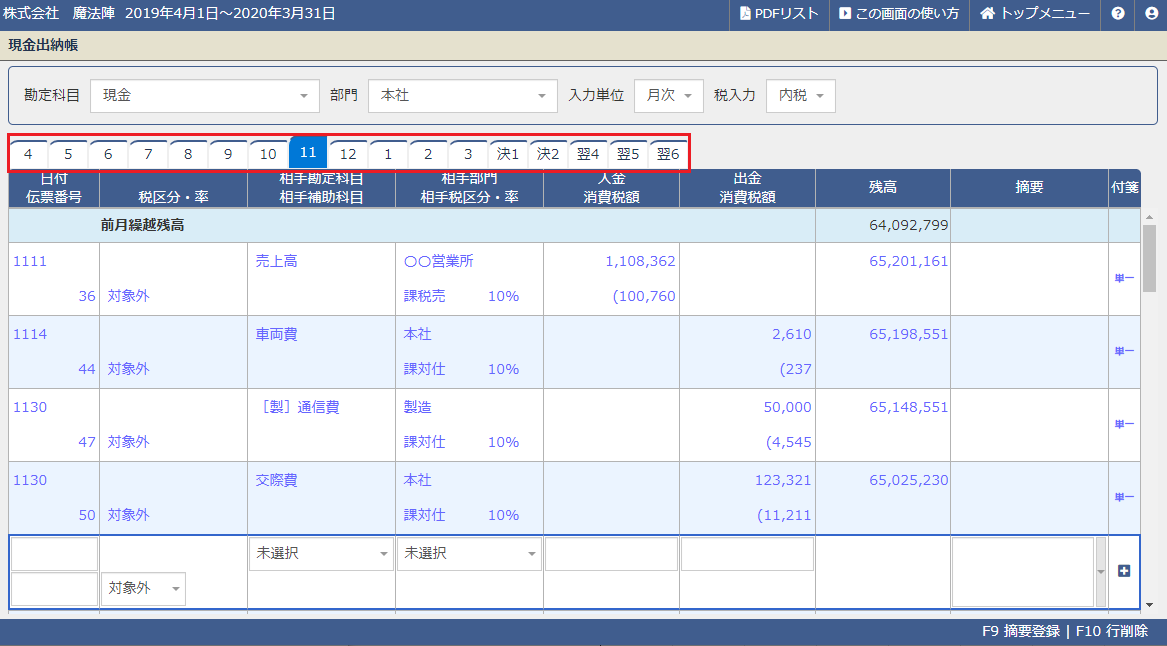1167x646 pixels.
Task: Click the 入金 amount field in the new row
Action: [x=611, y=554]
